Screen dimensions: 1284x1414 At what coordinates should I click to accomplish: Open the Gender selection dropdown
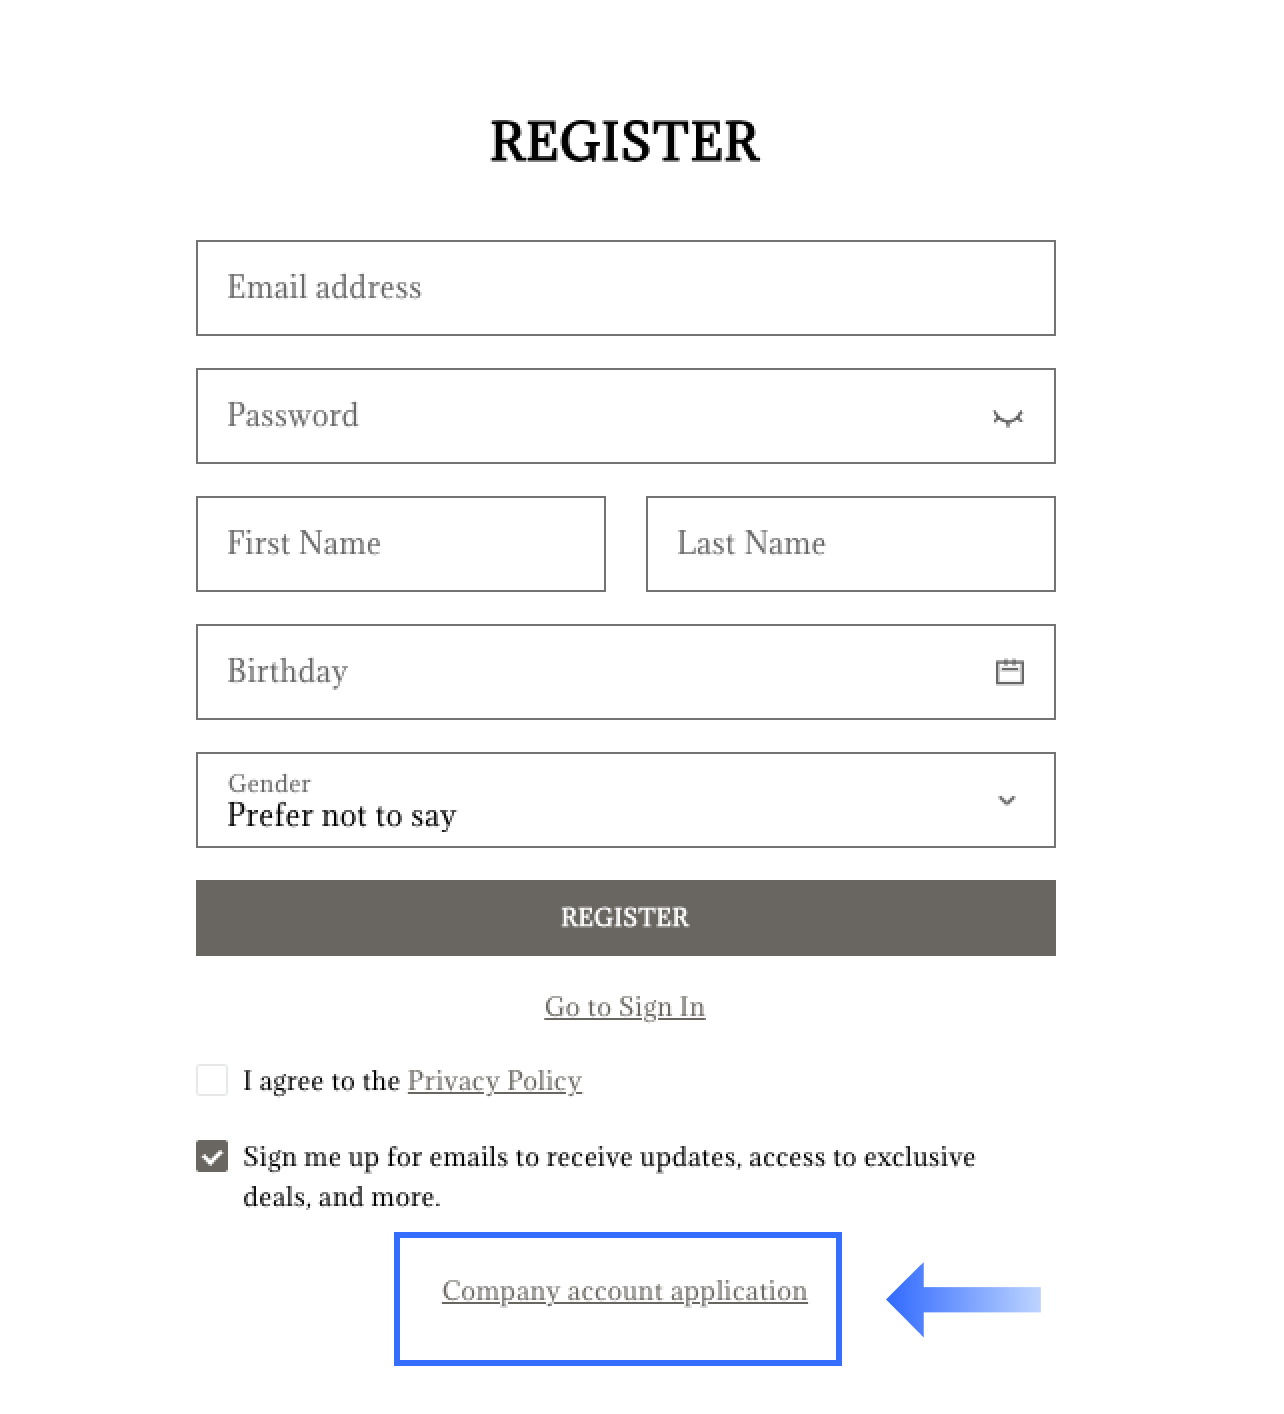click(625, 800)
